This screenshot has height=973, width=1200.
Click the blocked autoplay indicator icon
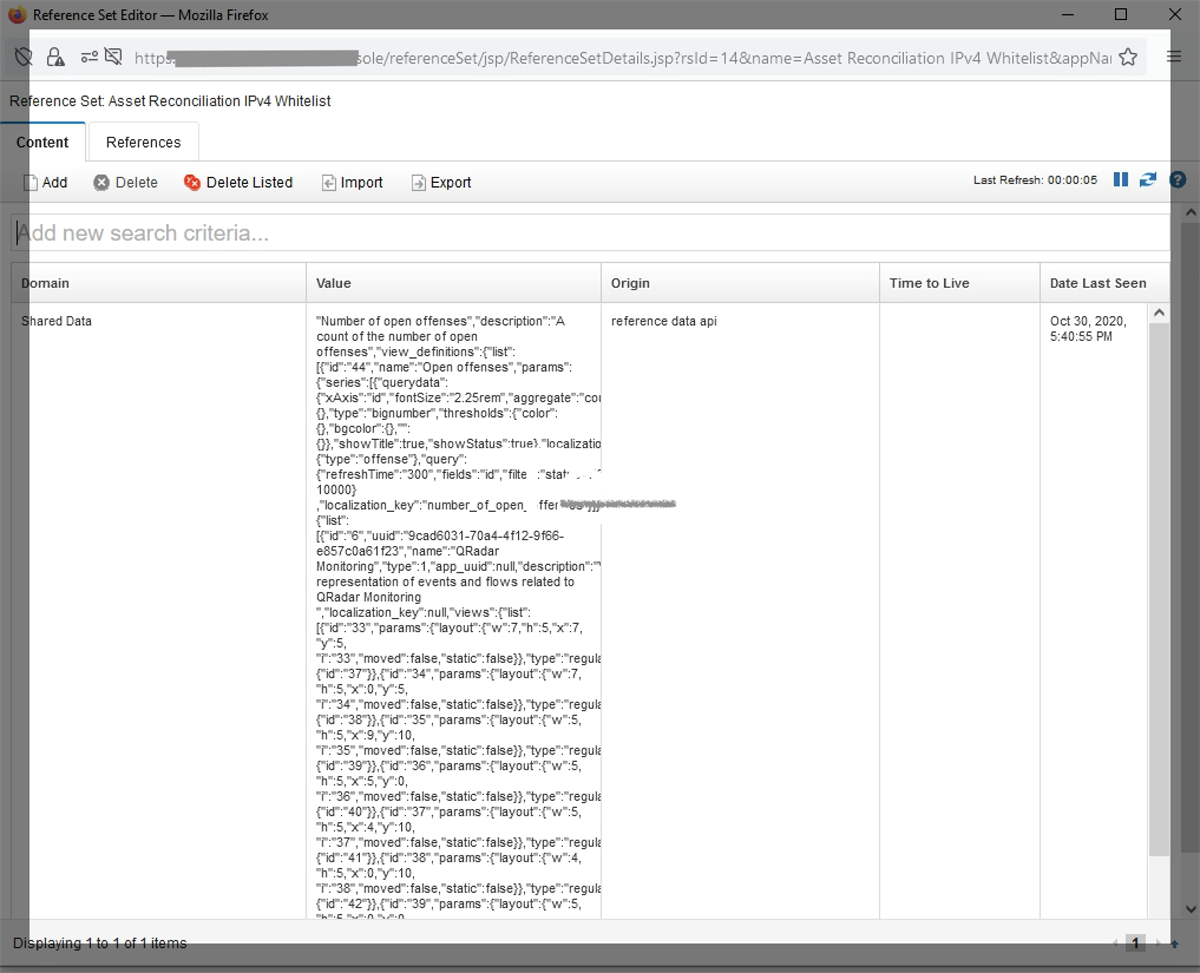click(x=113, y=57)
